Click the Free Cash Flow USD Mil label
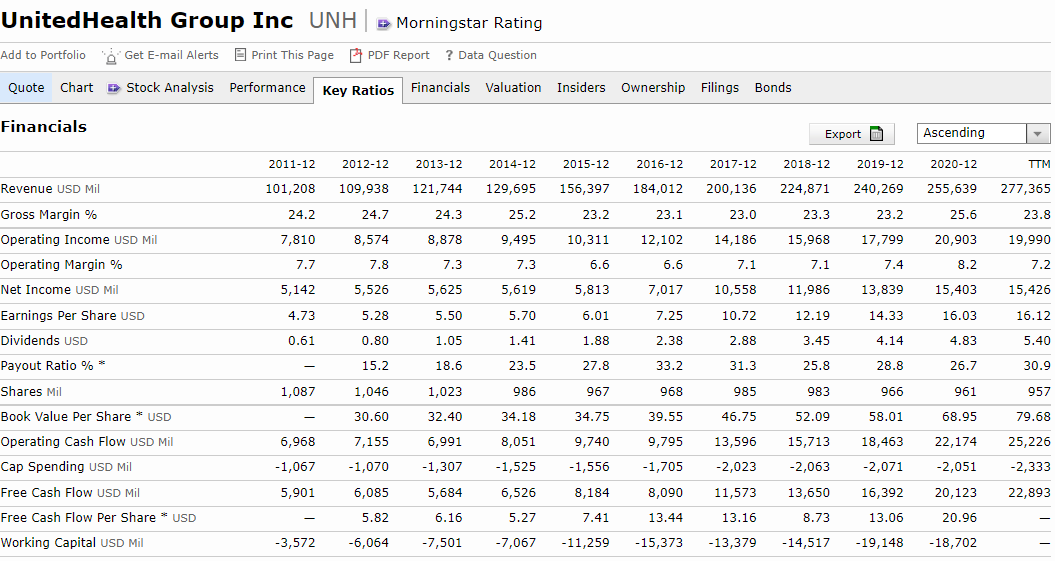Screen dimensions: 1055x561 point(70,492)
